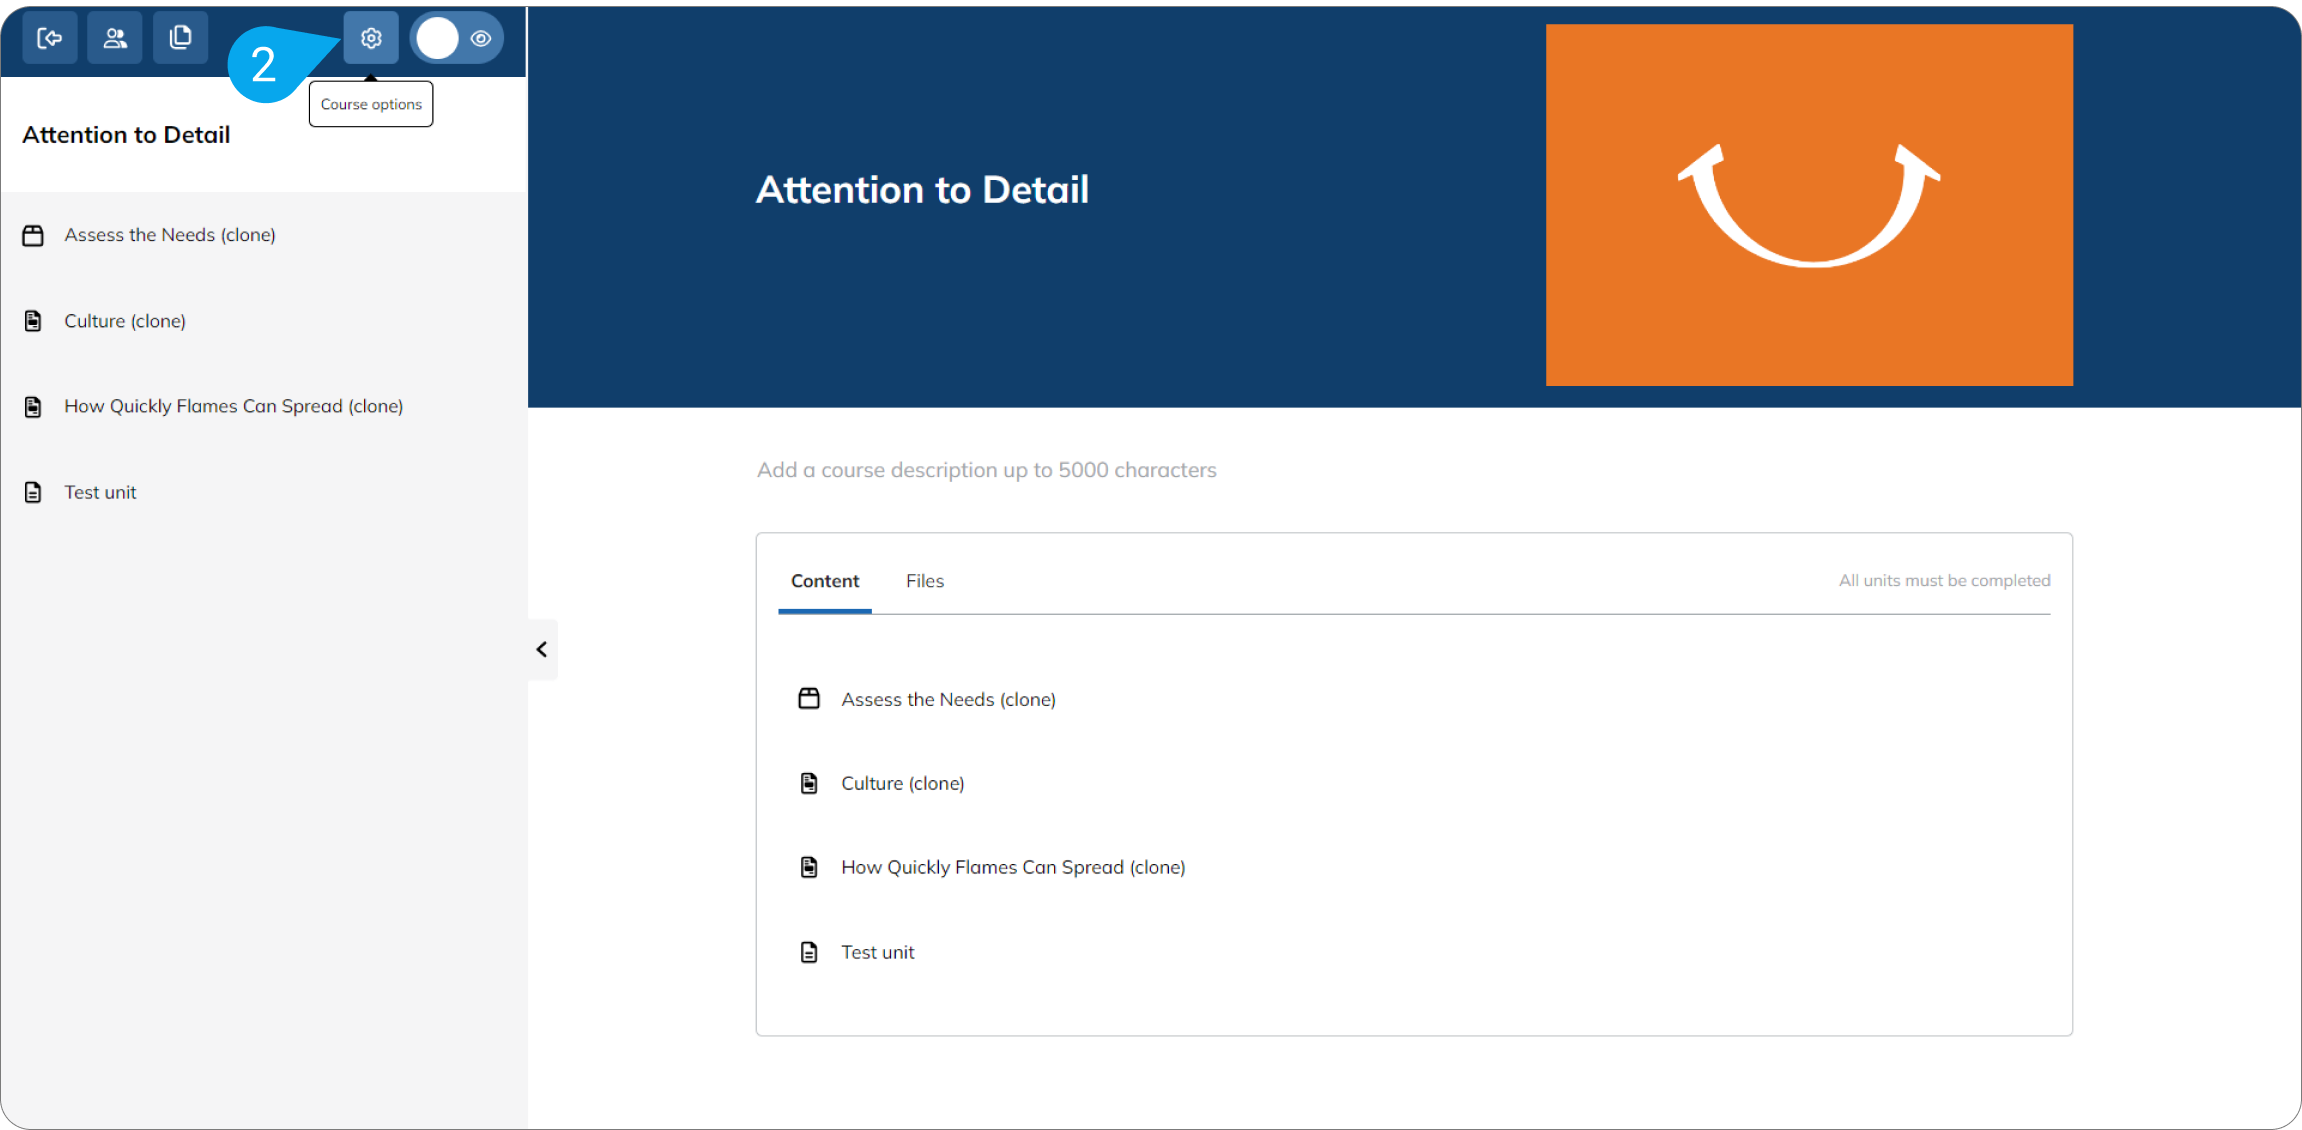Collapse the sidebar with left chevron
2302x1130 pixels.
coord(542,650)
